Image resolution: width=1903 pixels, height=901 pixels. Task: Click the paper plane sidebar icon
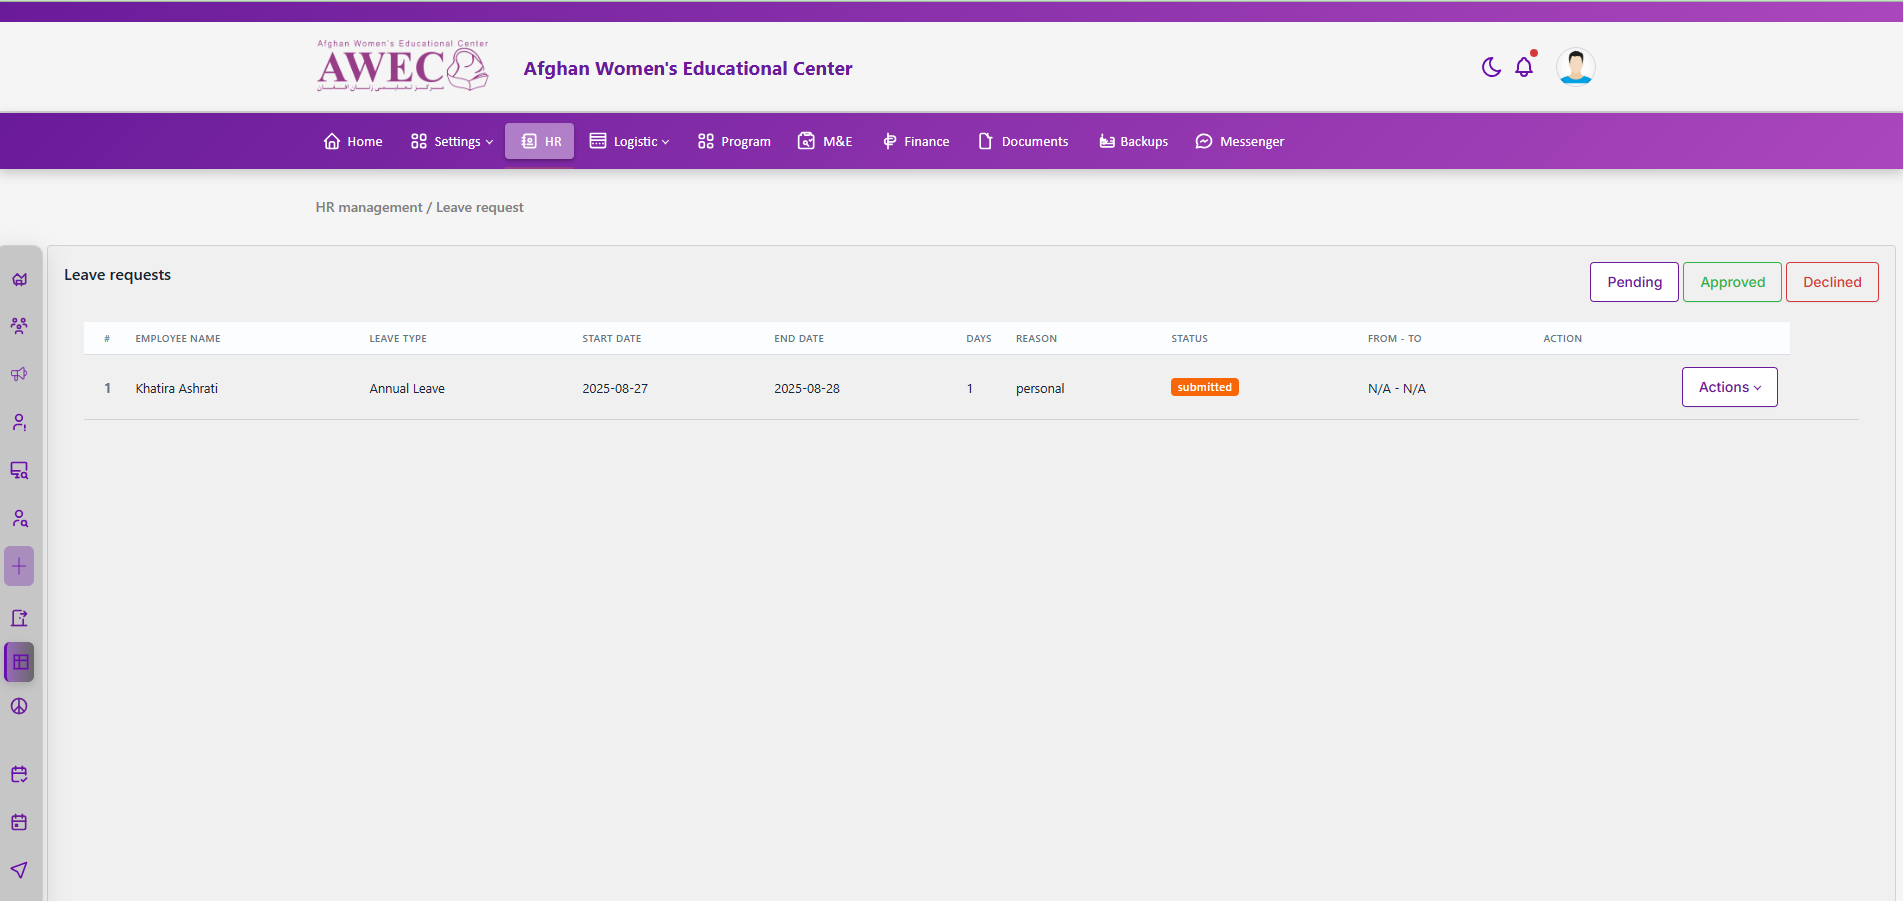[19, 870]
